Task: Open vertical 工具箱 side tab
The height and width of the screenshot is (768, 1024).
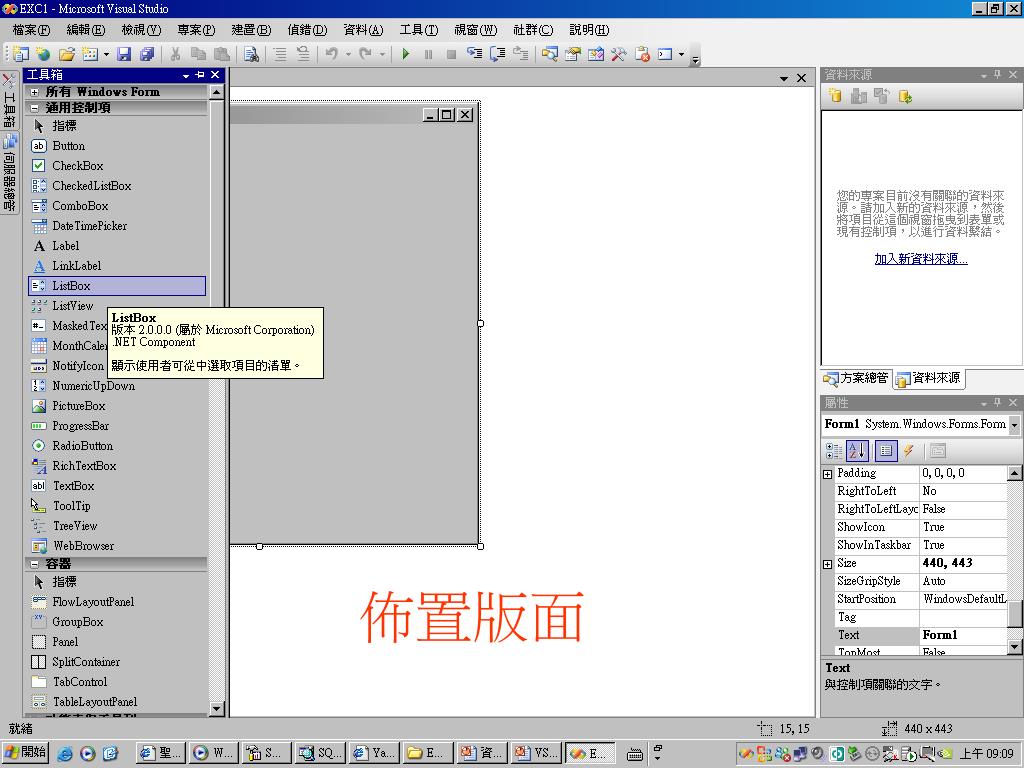Action: click(9, 100)
